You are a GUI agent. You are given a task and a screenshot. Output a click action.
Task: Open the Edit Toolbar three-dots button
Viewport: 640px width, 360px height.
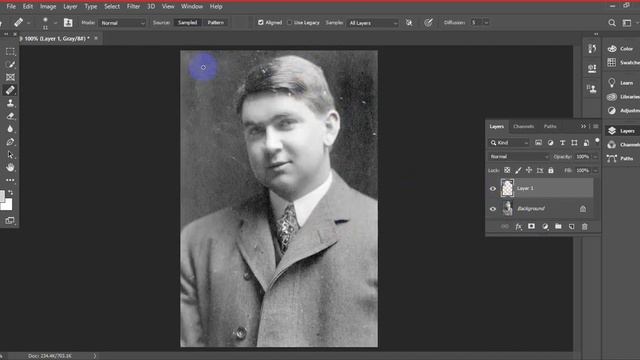10,180
